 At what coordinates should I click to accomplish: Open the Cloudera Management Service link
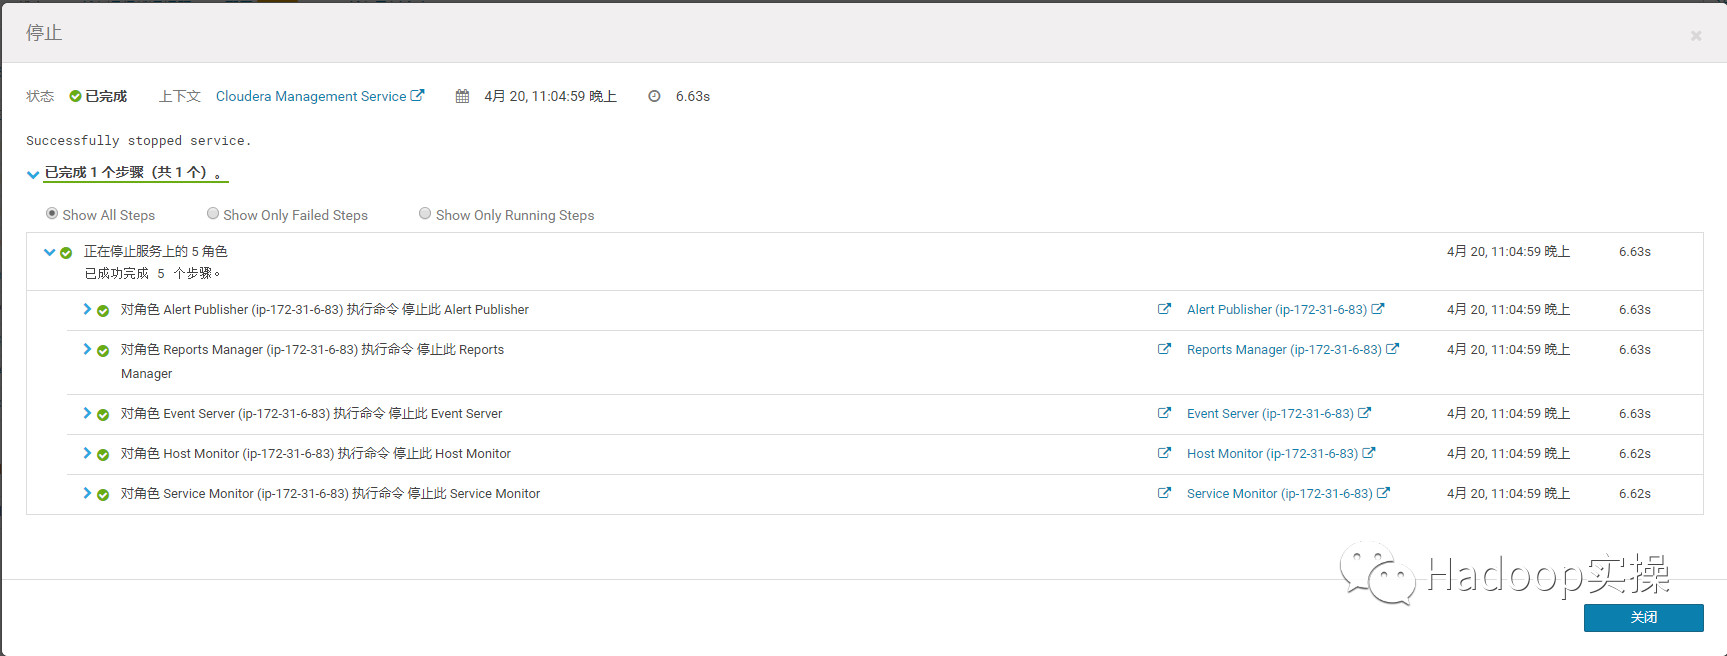[311, 97]
